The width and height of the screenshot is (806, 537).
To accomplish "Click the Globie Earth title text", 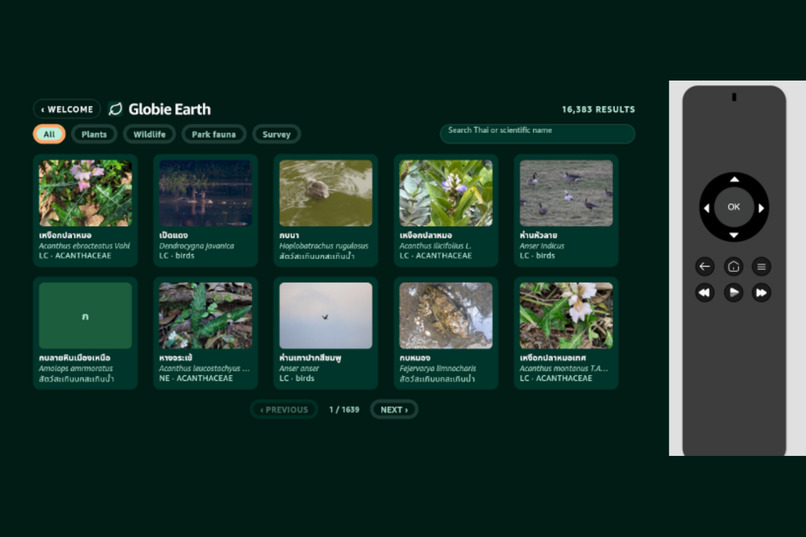I will [170, 109].
